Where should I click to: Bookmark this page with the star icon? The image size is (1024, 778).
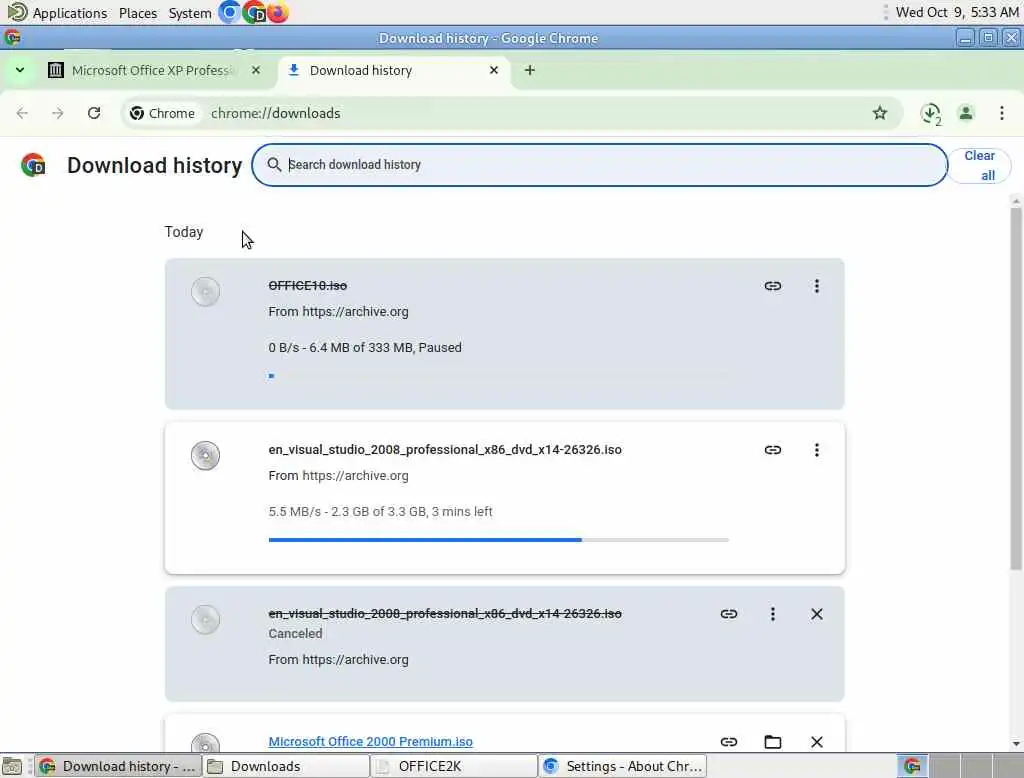click(880, 113)
